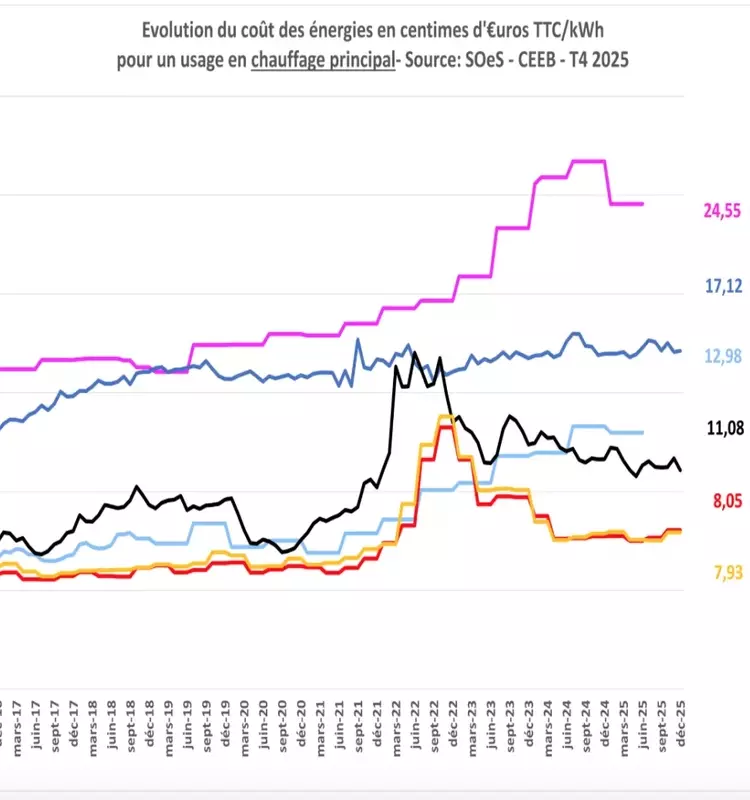Viewport: 750px width, 800px height.
Task: Click the black 11,08 value label
Action: click(726, 428)
